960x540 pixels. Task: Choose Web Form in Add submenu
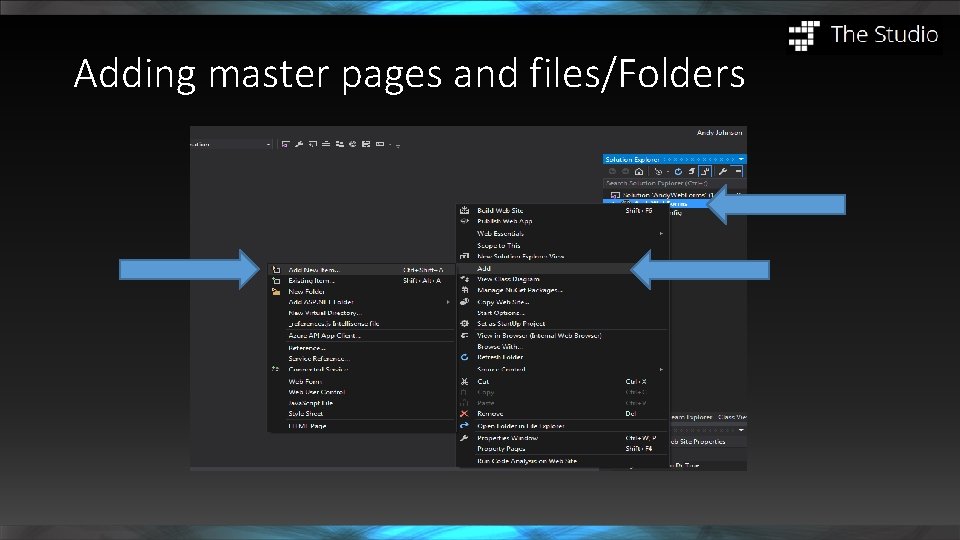coord(305,381)
